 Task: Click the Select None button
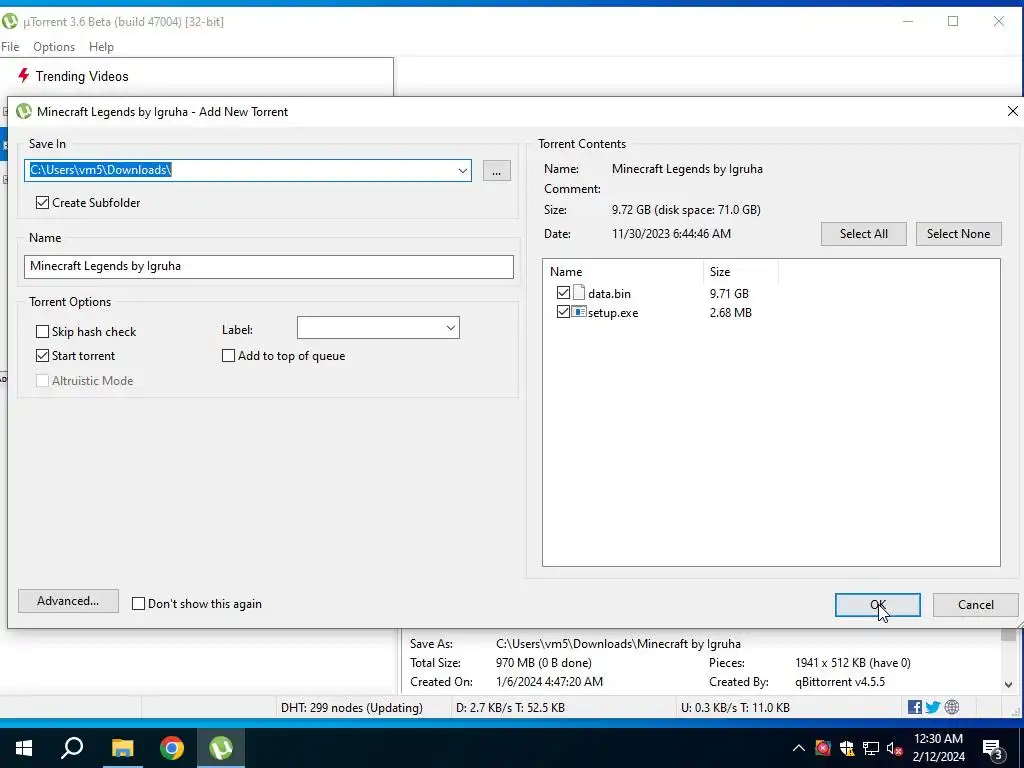958,234
